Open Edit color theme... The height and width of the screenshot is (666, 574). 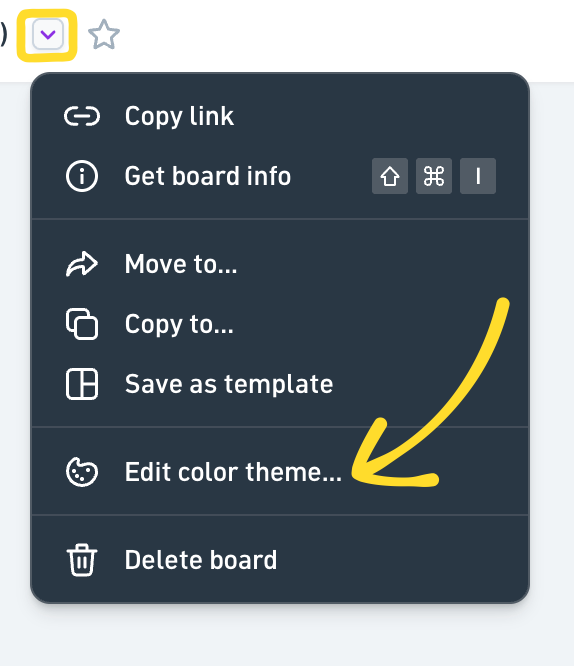[280, 472]
